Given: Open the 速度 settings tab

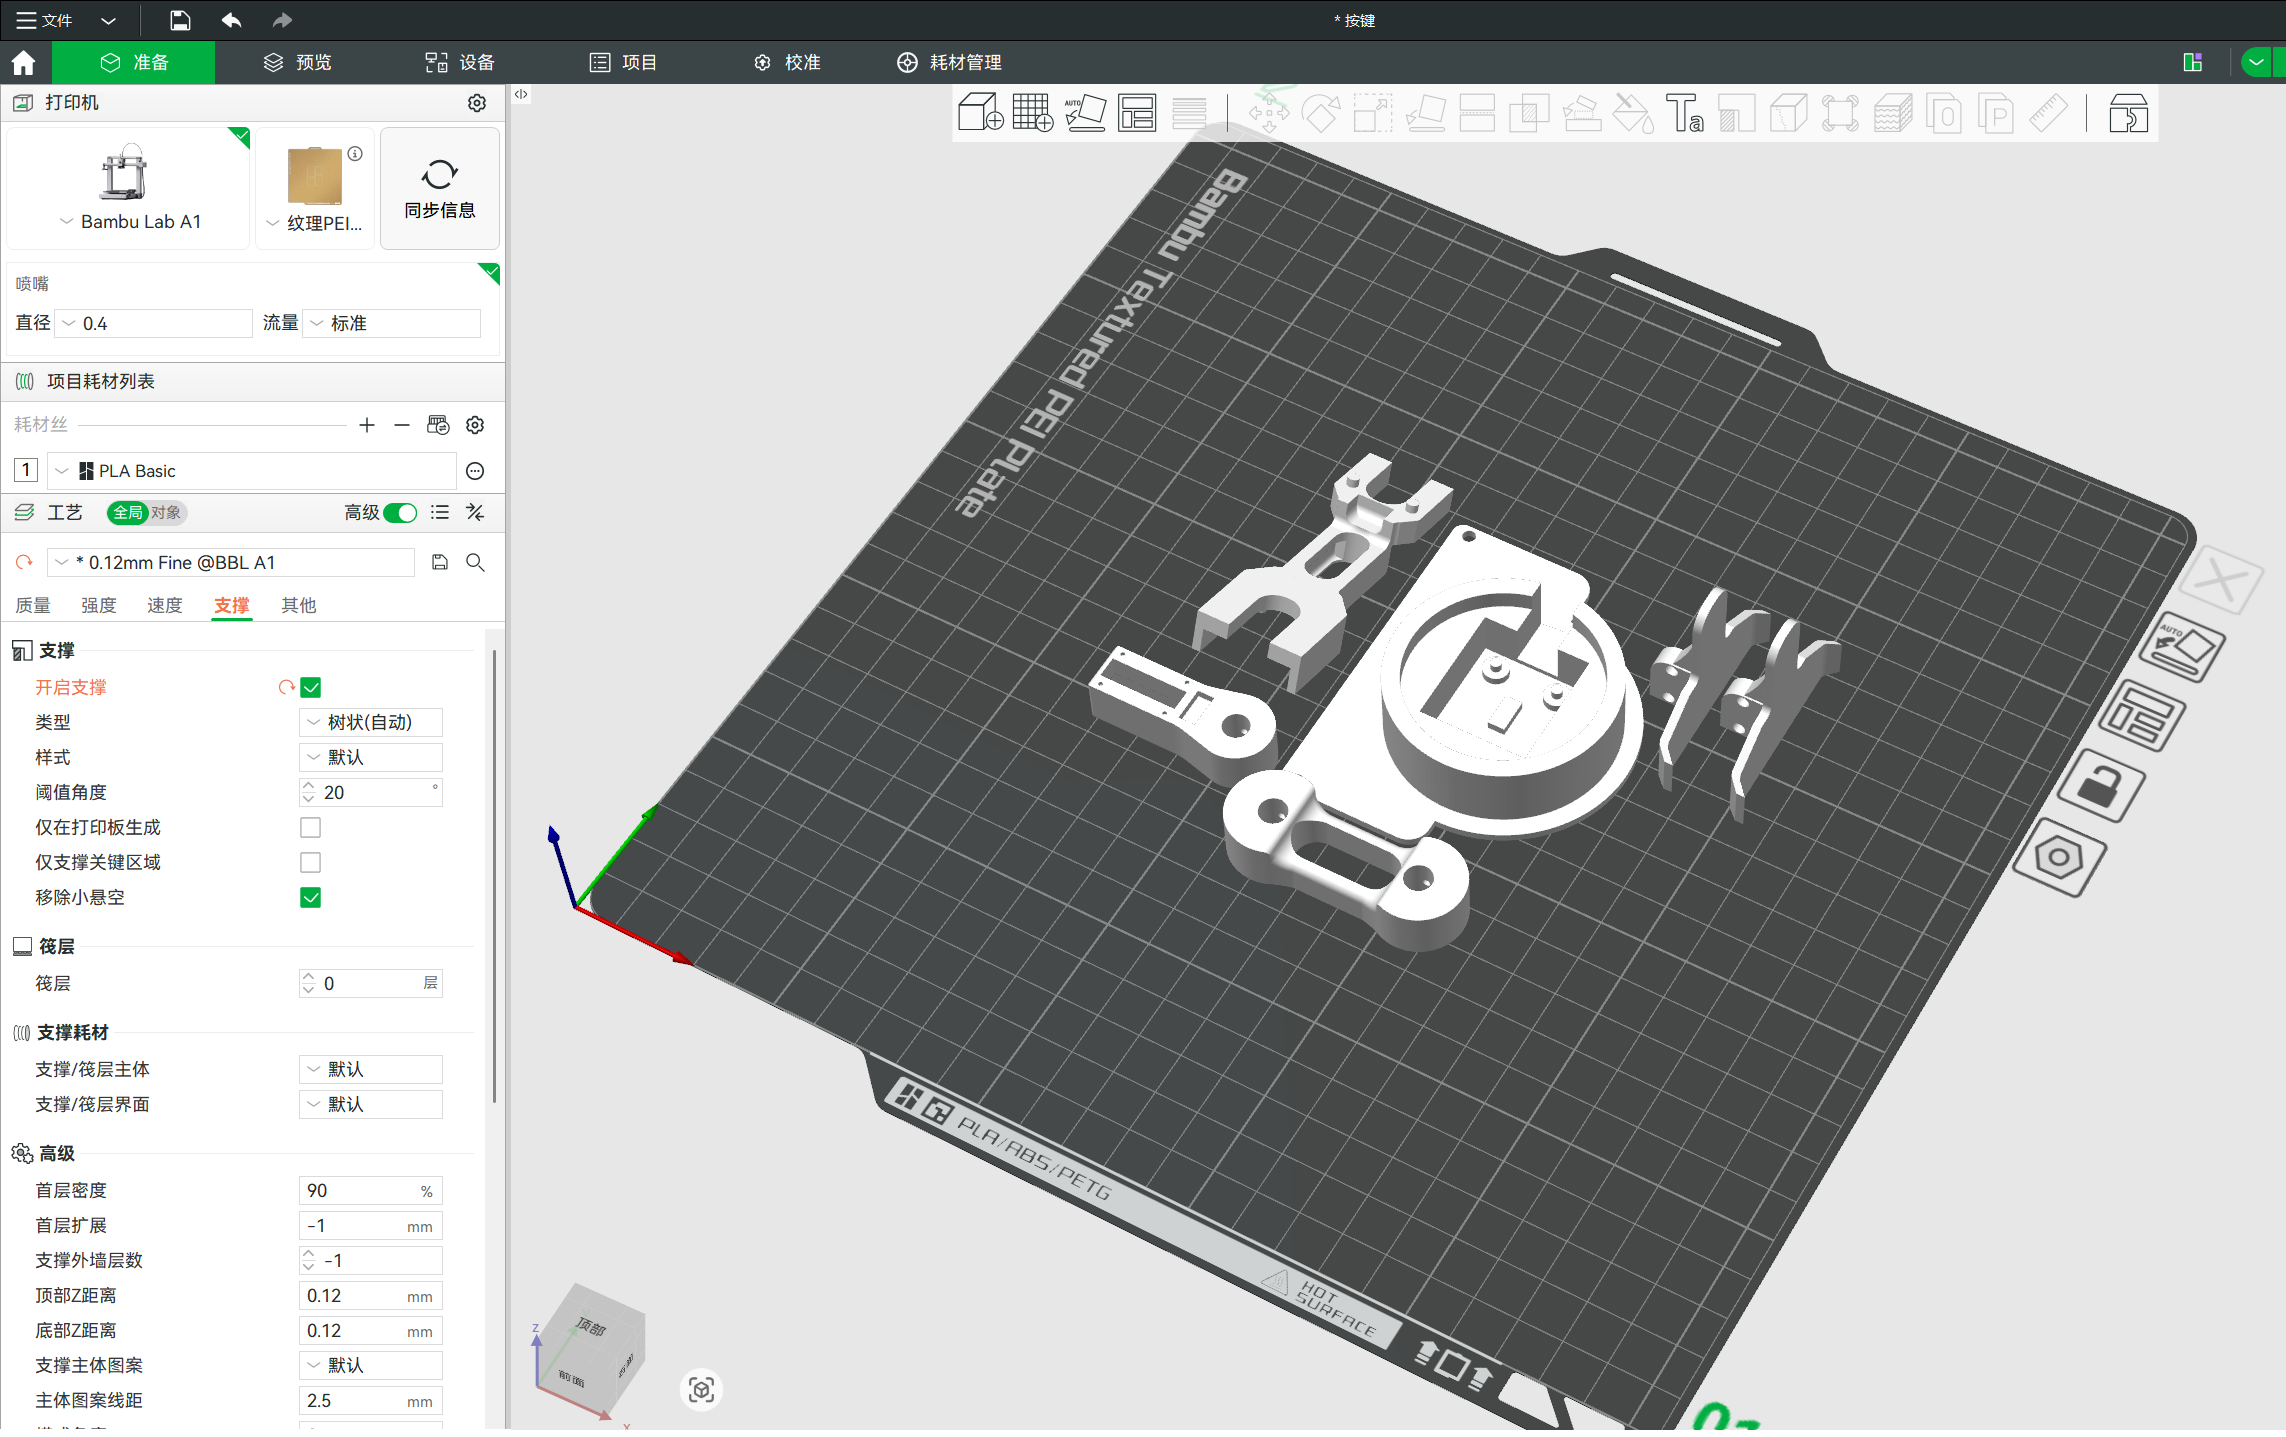Looking at the screenshot, I should coord(165,606).
